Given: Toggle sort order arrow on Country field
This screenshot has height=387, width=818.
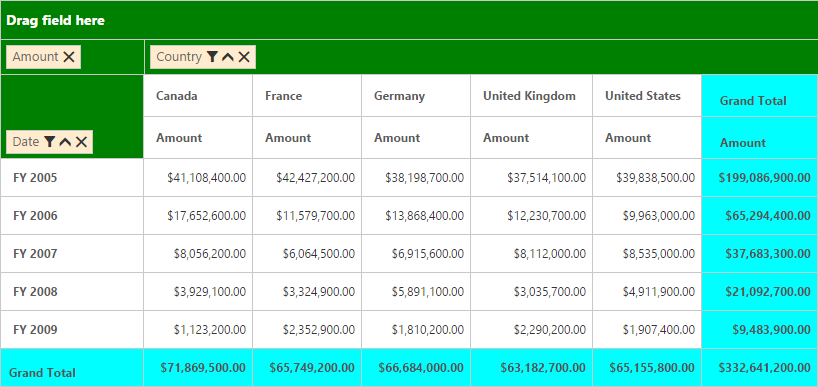Looking at the screenshot, I should pos(227,57).
